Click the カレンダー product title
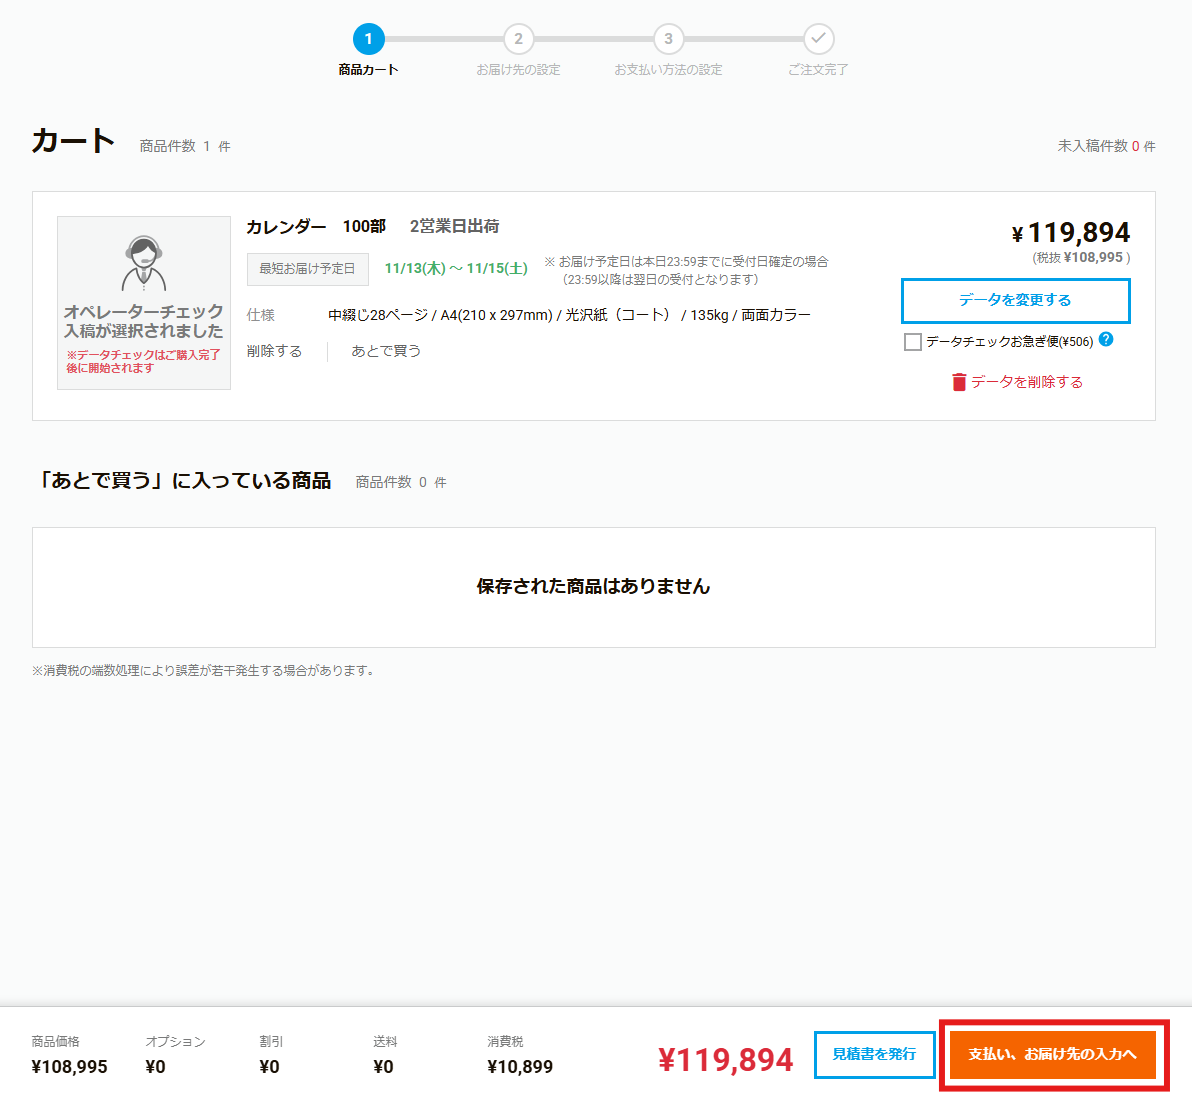The height and width of the screenshot is (1099, 1192). click(x=286, y=227)
